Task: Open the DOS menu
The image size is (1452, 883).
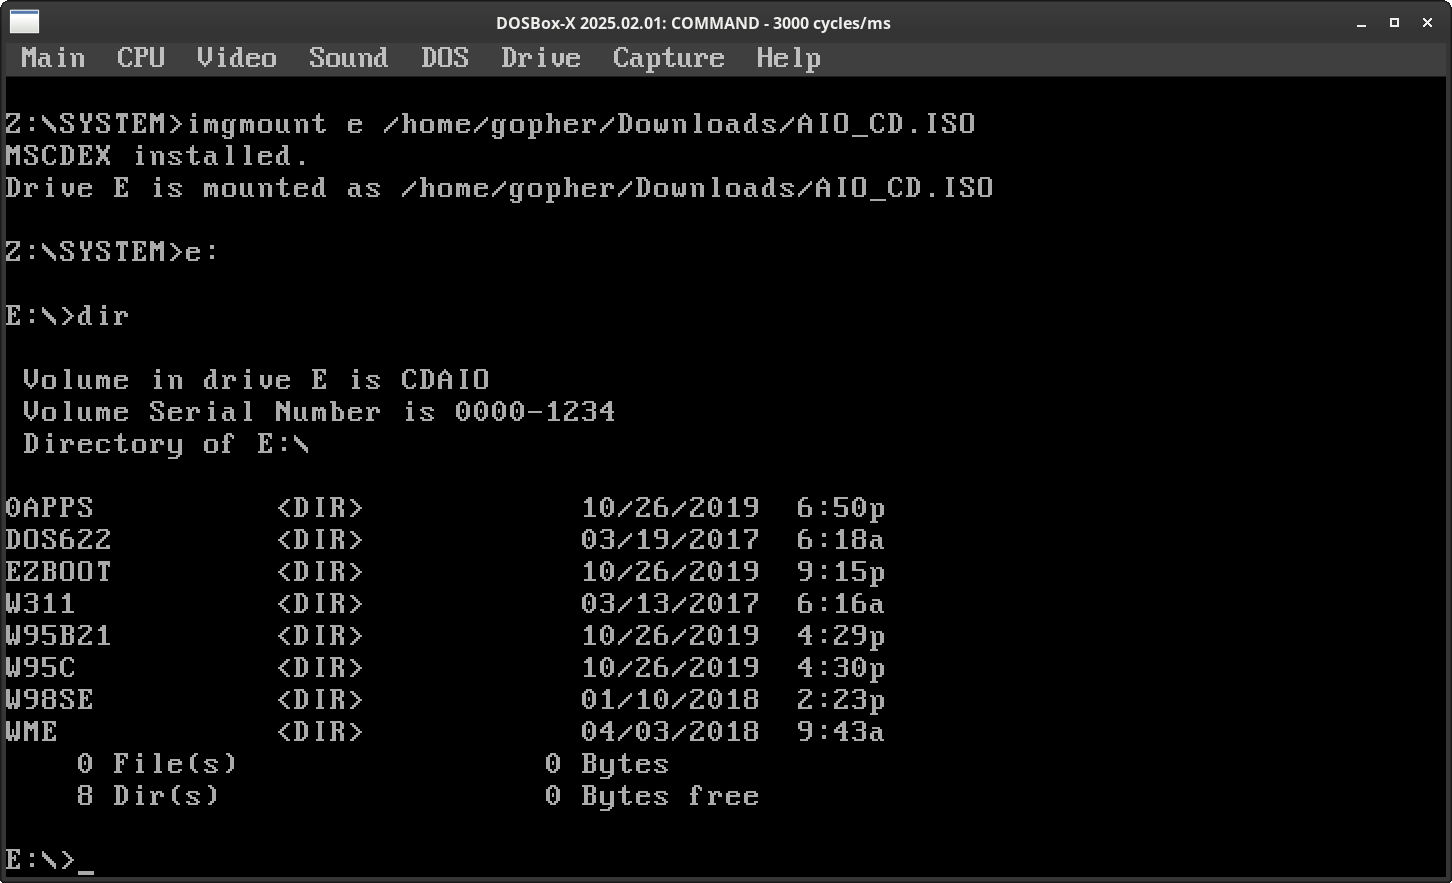Action: point(445,58)
